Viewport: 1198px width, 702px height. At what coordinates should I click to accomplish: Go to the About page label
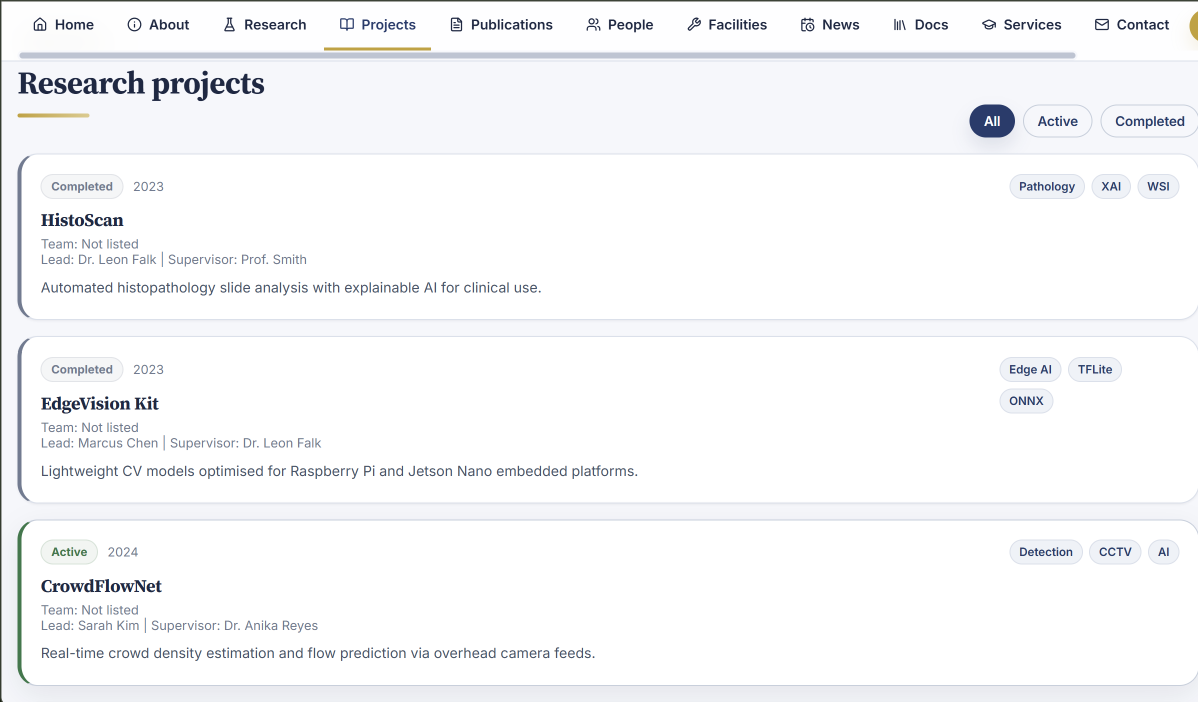tap(169, 24)
